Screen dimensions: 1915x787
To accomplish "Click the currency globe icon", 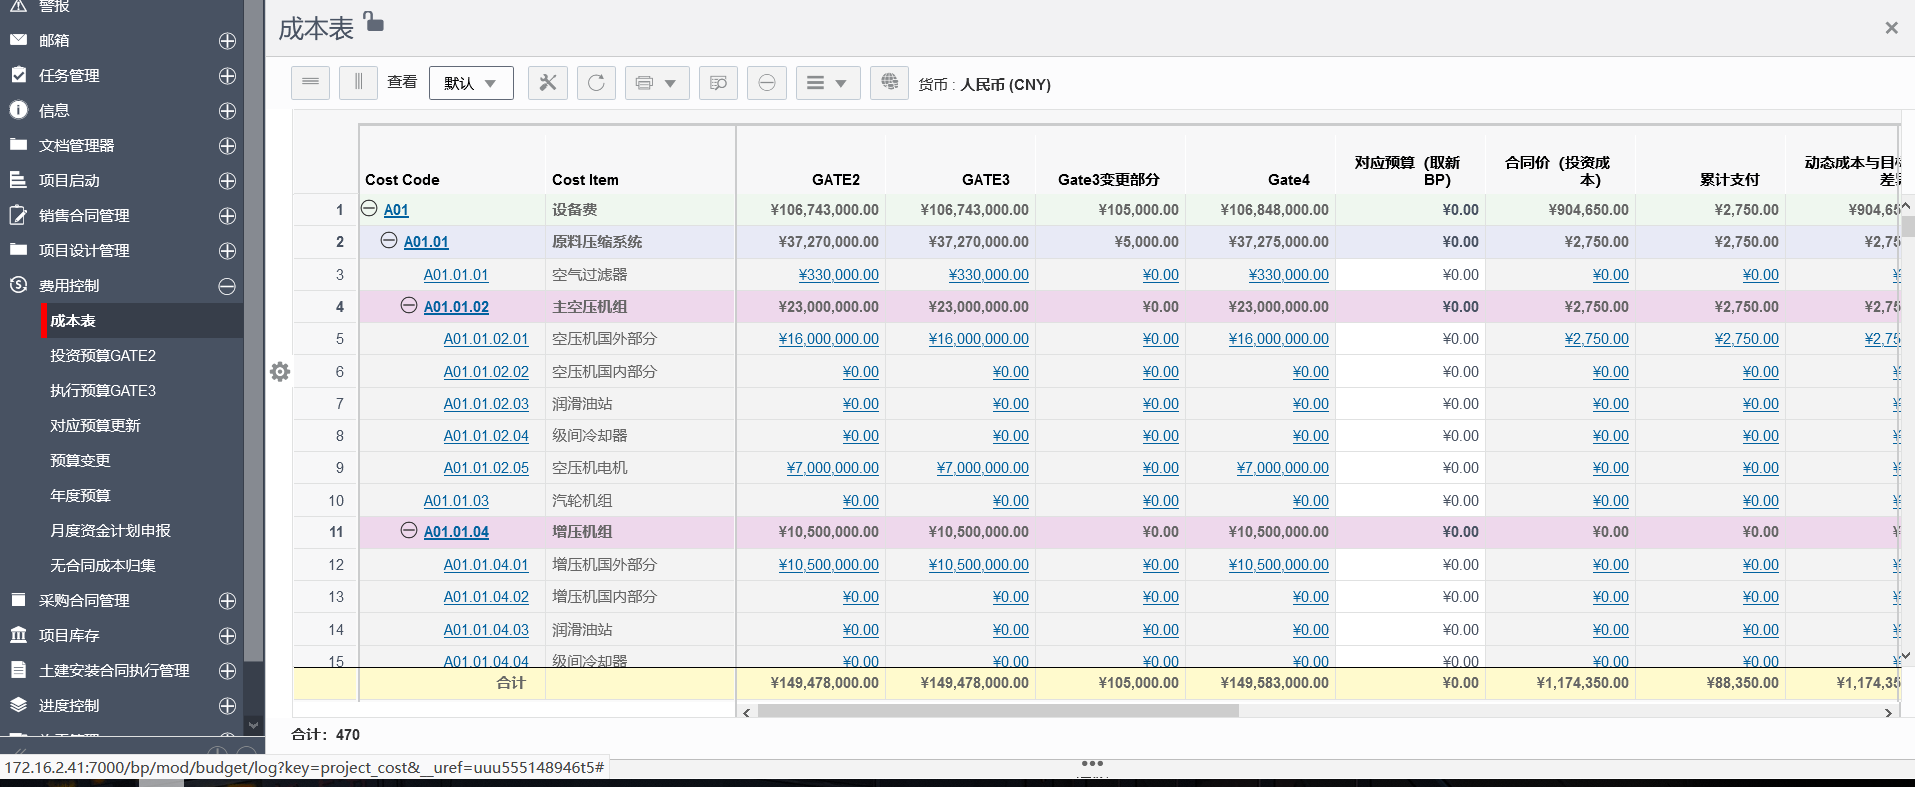I will 889,83.
